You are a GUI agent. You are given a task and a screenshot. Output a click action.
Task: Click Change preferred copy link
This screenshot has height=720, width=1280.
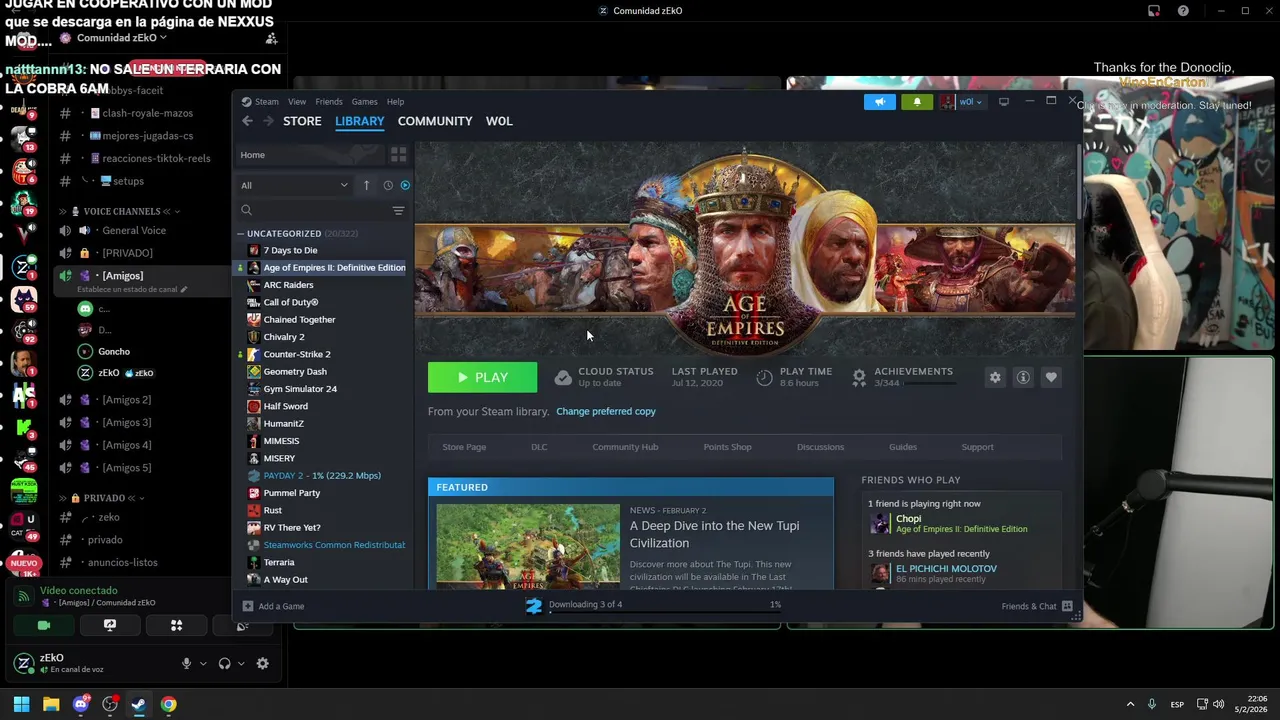click(x=606, y=411)
